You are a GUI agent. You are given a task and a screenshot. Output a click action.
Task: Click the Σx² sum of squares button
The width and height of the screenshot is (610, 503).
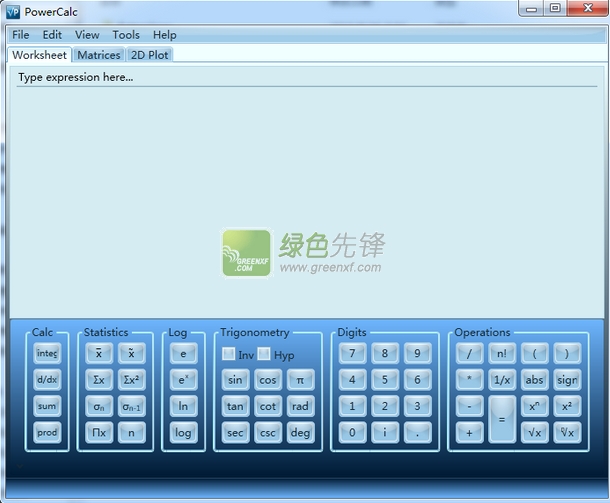point(131,380)
